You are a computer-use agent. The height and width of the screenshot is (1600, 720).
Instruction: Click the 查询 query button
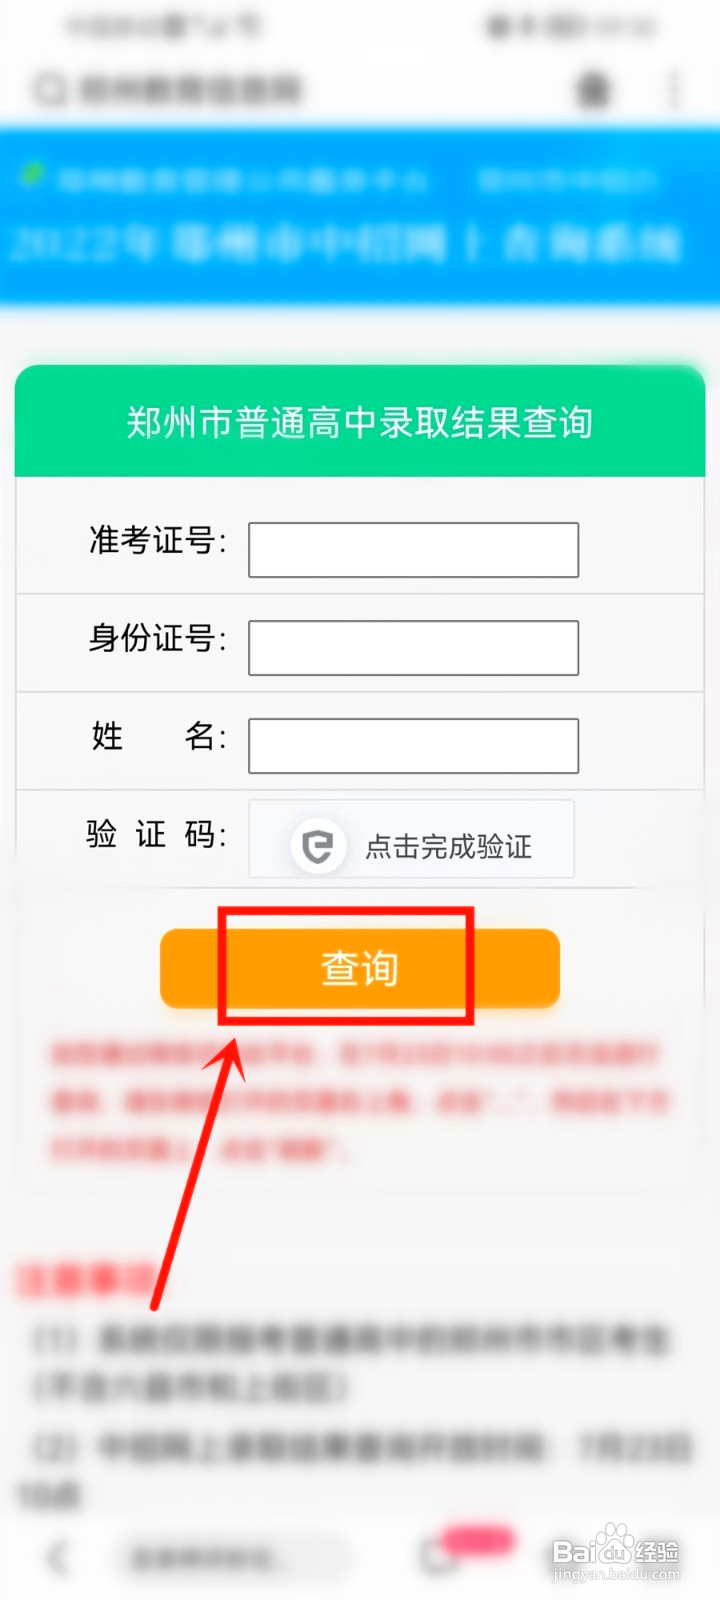pos(360,968)
